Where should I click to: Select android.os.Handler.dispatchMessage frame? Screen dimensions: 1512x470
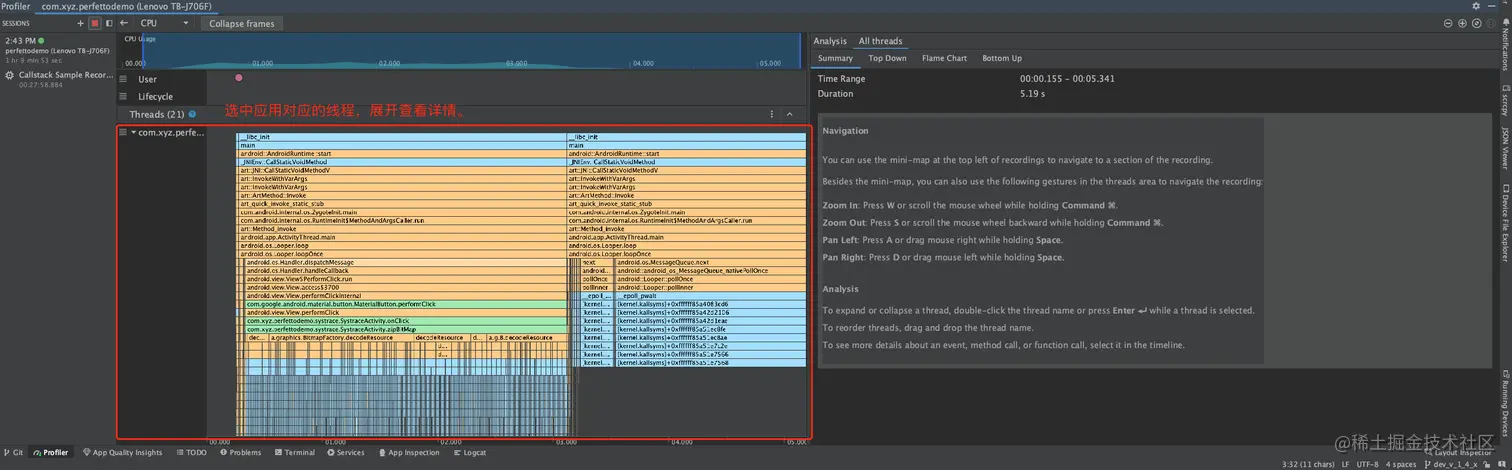[x=407, y=262]
